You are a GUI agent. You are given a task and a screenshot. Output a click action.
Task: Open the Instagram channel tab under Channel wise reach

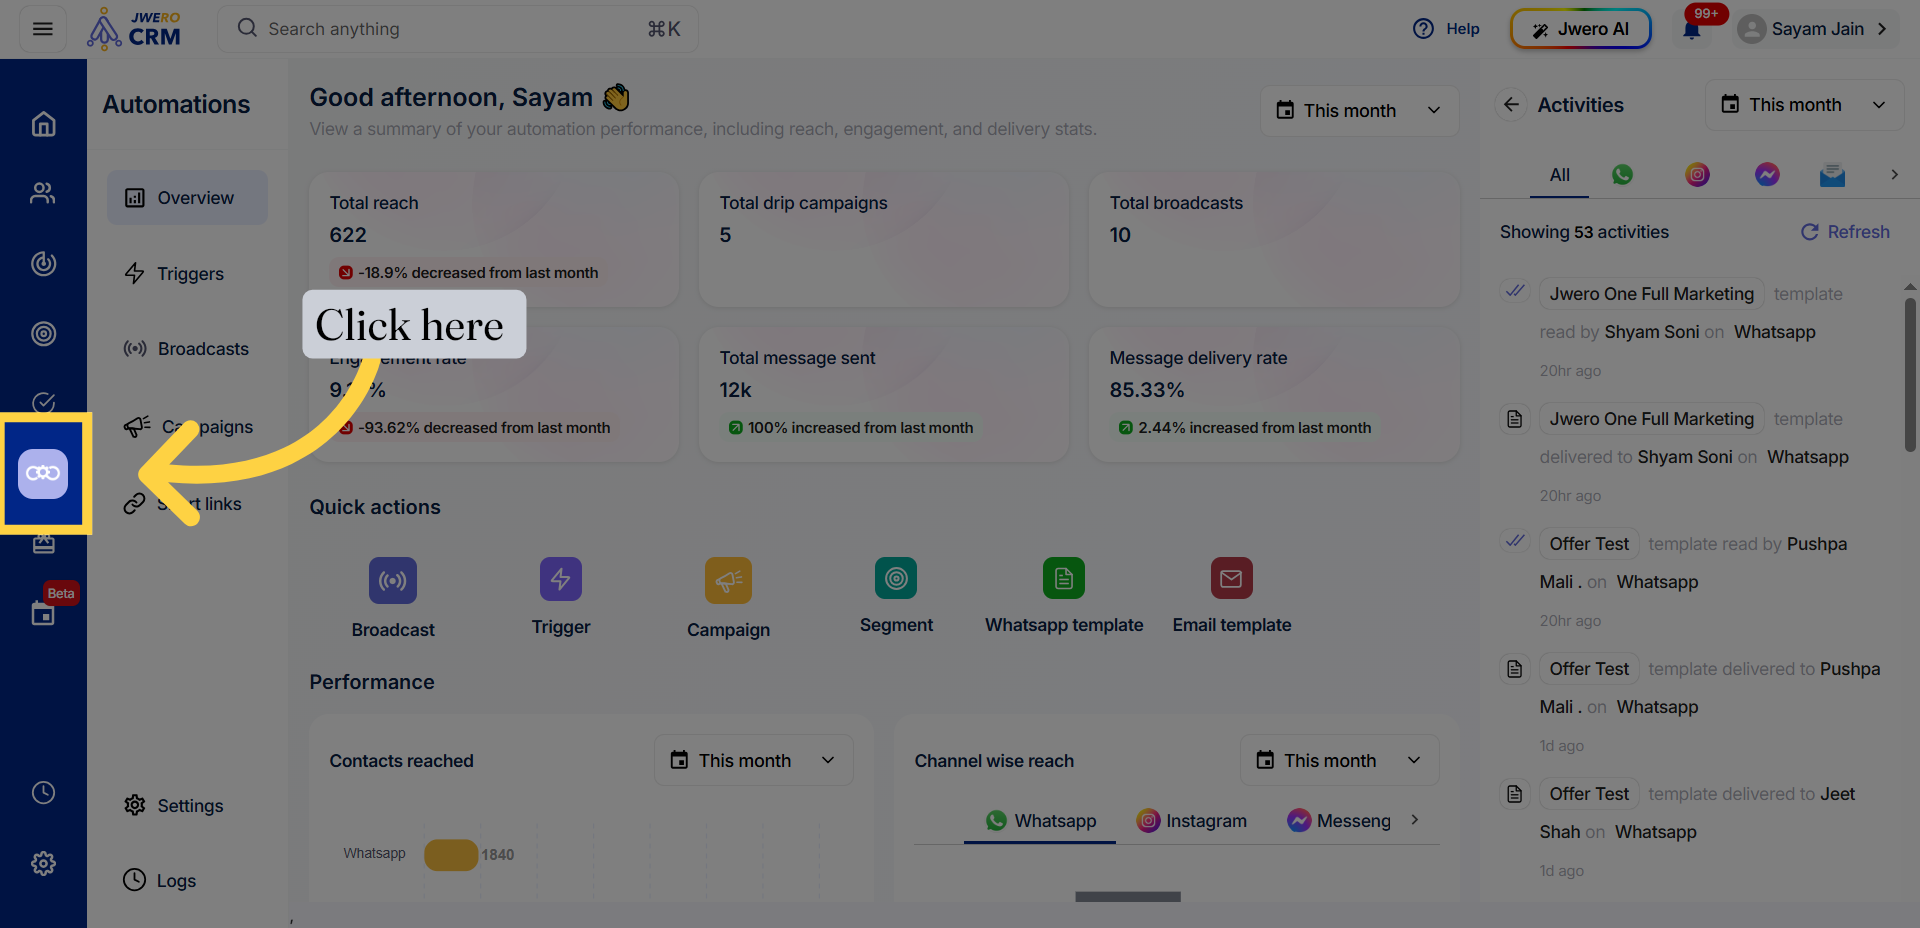point(1191,820)
